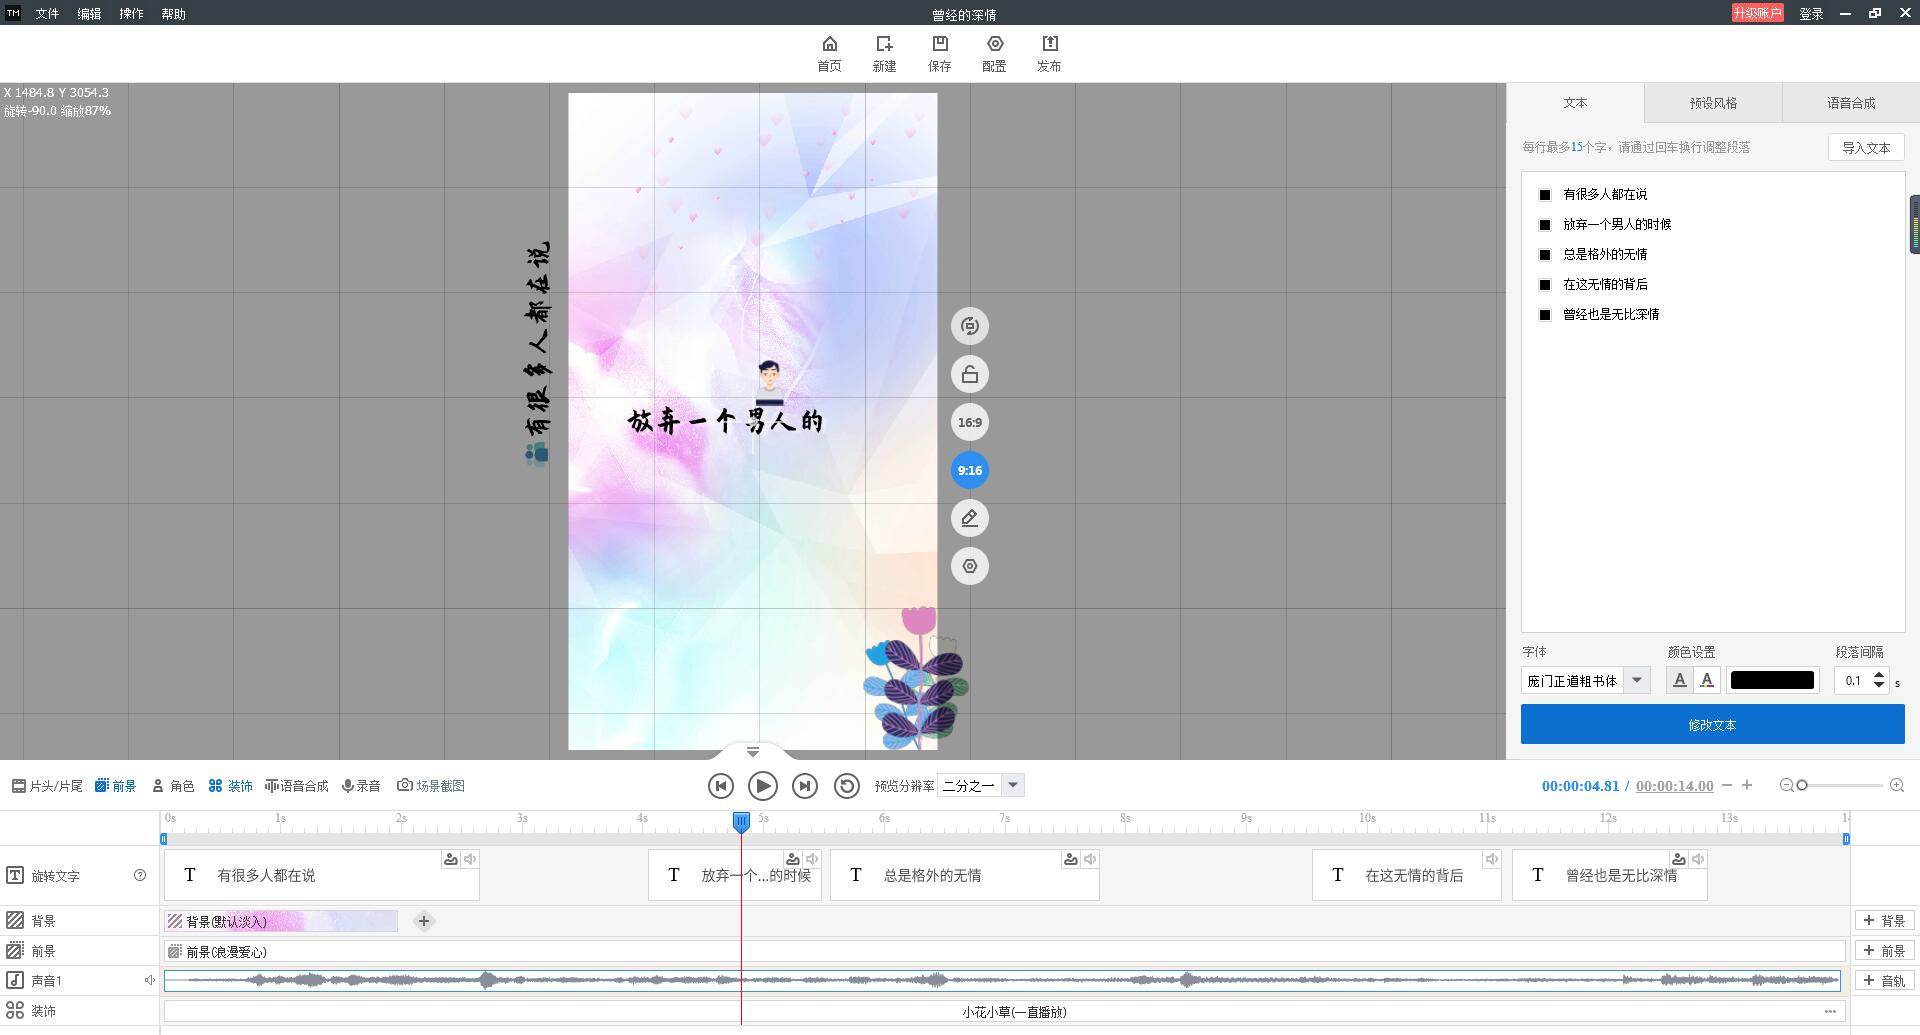1920x1035 pixels.
Task: Open the black text color swatch
Action: coord(1772,680)
